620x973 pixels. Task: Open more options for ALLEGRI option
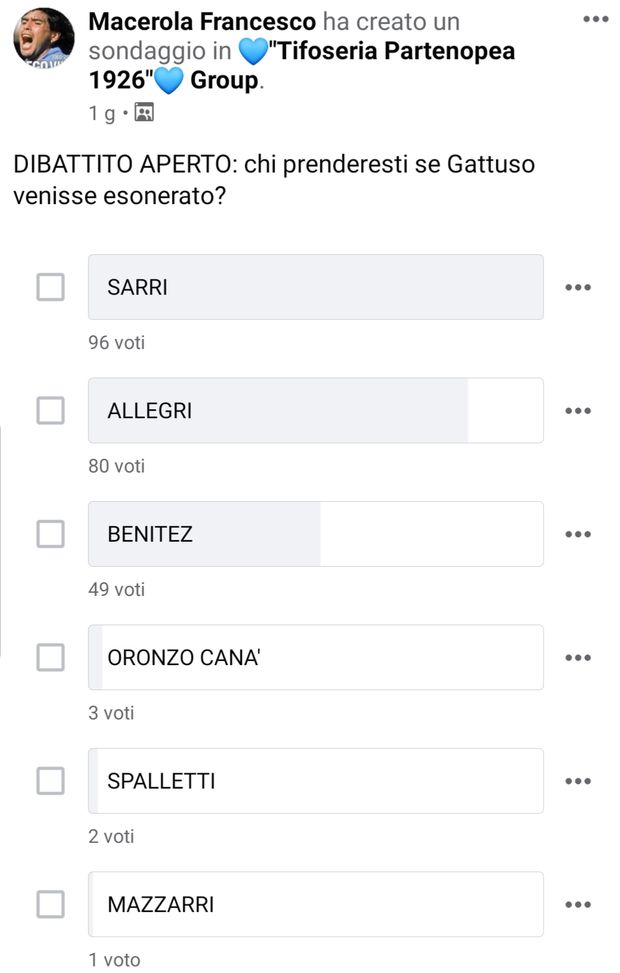coord(578,411)
